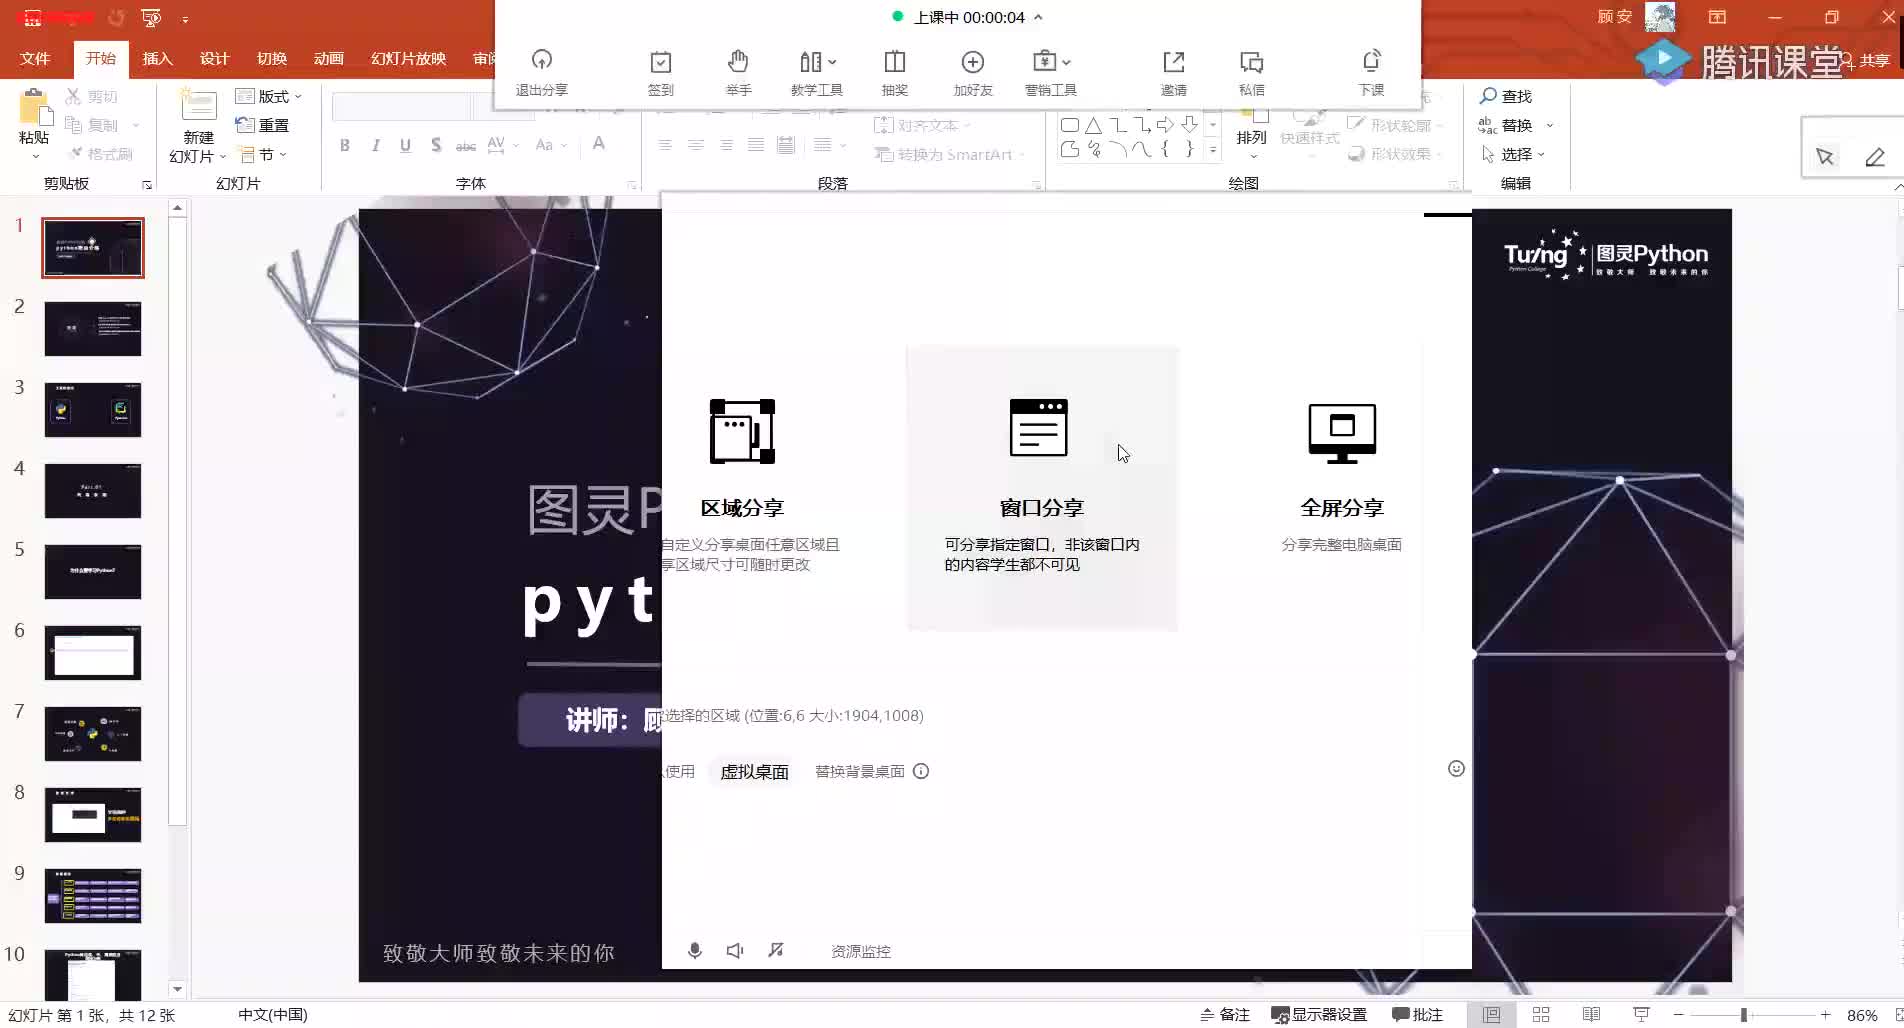Open teaching tools menu (教学工具)
1904x1028 pixels.
pyautogui.click(x=817, y=72)
